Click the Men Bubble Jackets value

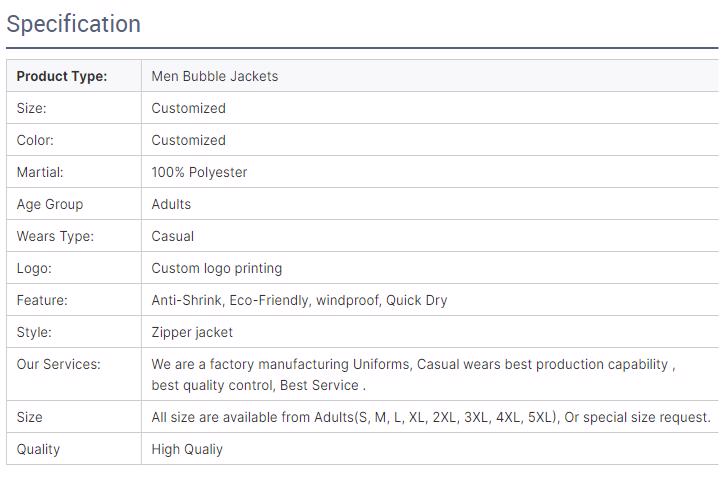pos(214,76)
